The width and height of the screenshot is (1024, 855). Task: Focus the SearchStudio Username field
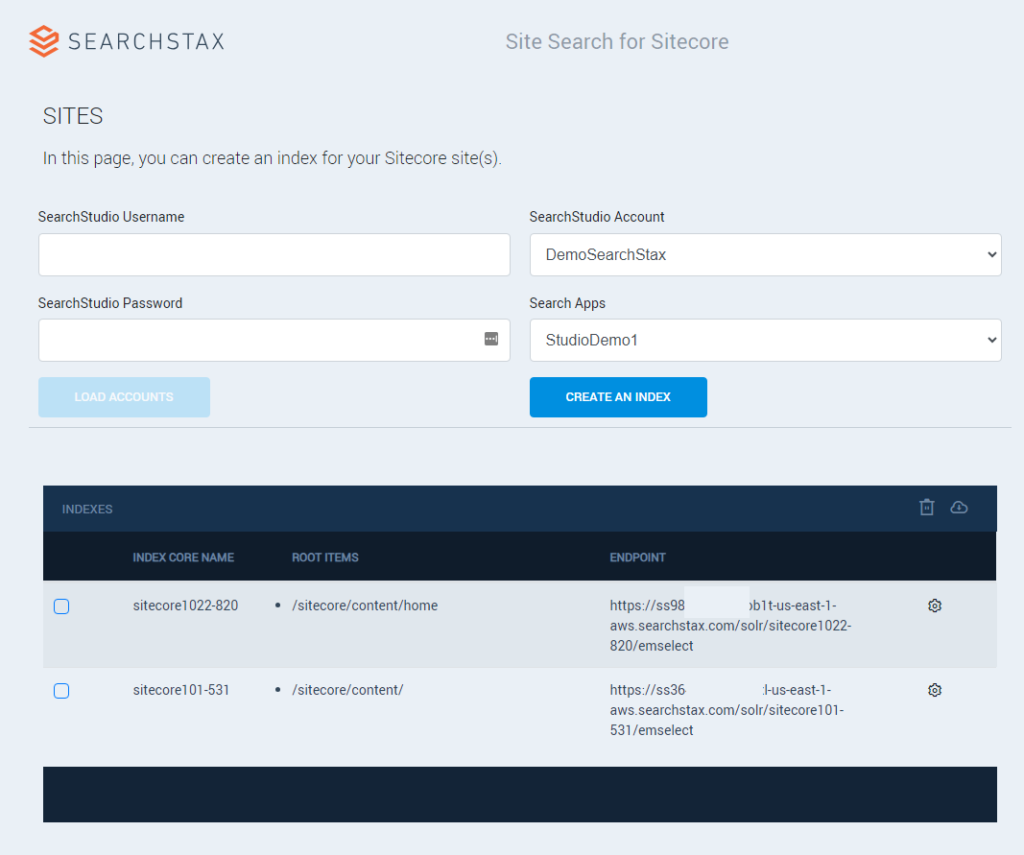click(274, 255)
